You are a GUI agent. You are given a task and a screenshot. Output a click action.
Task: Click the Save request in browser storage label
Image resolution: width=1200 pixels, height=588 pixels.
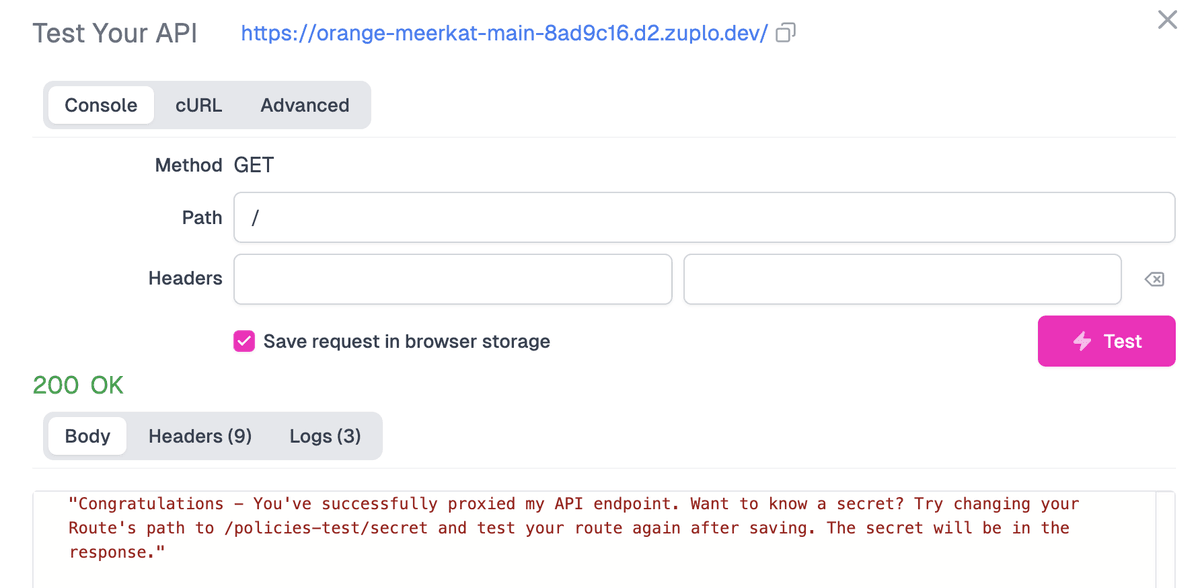406,341
